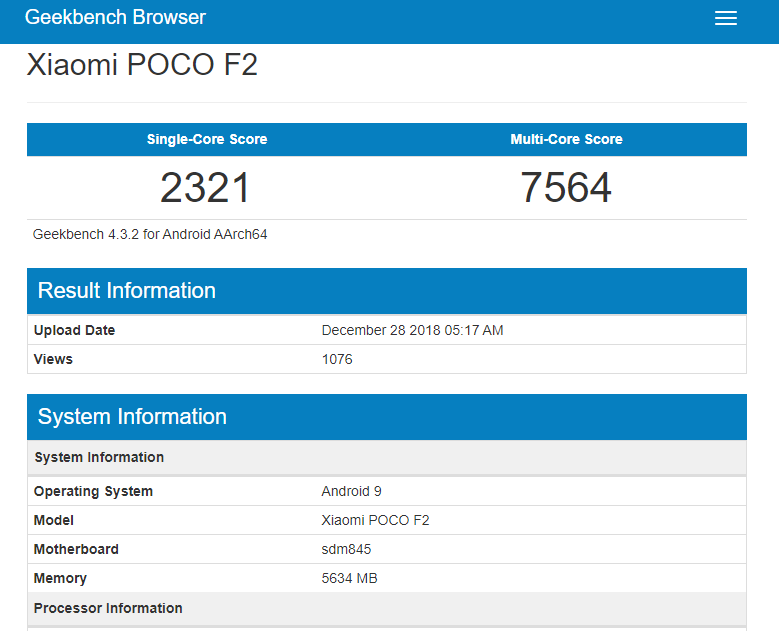Click the Model row label
The height and width of the screenshot is (631, 779).
tap(54, 520)
